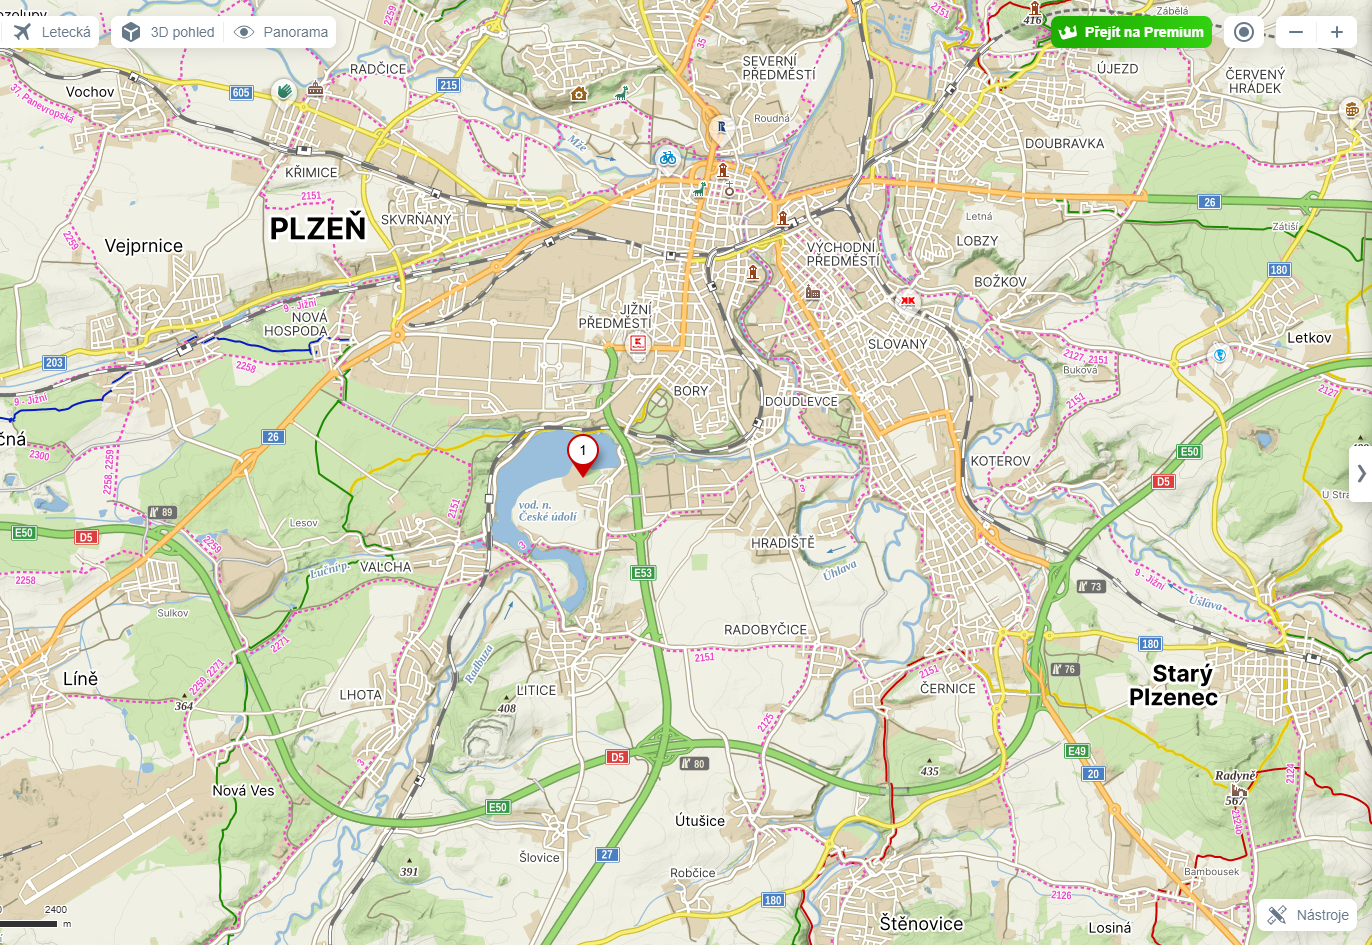
Task: Click the burger pin near Červený Hrádek
Action: [1352, 110]
